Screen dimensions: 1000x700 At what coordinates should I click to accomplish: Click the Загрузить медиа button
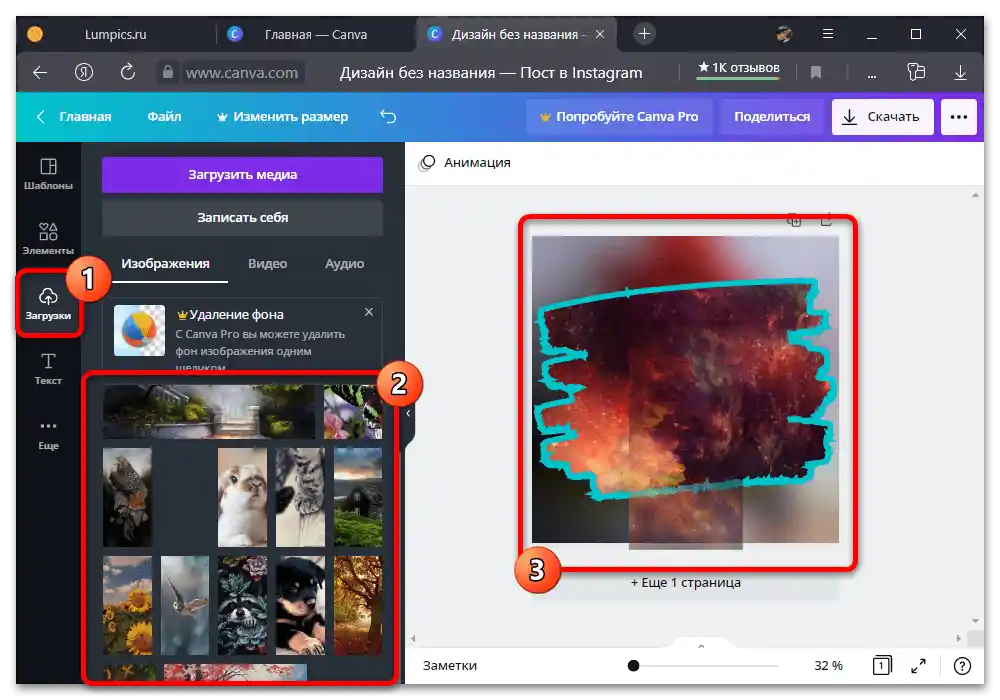[242, 175]
